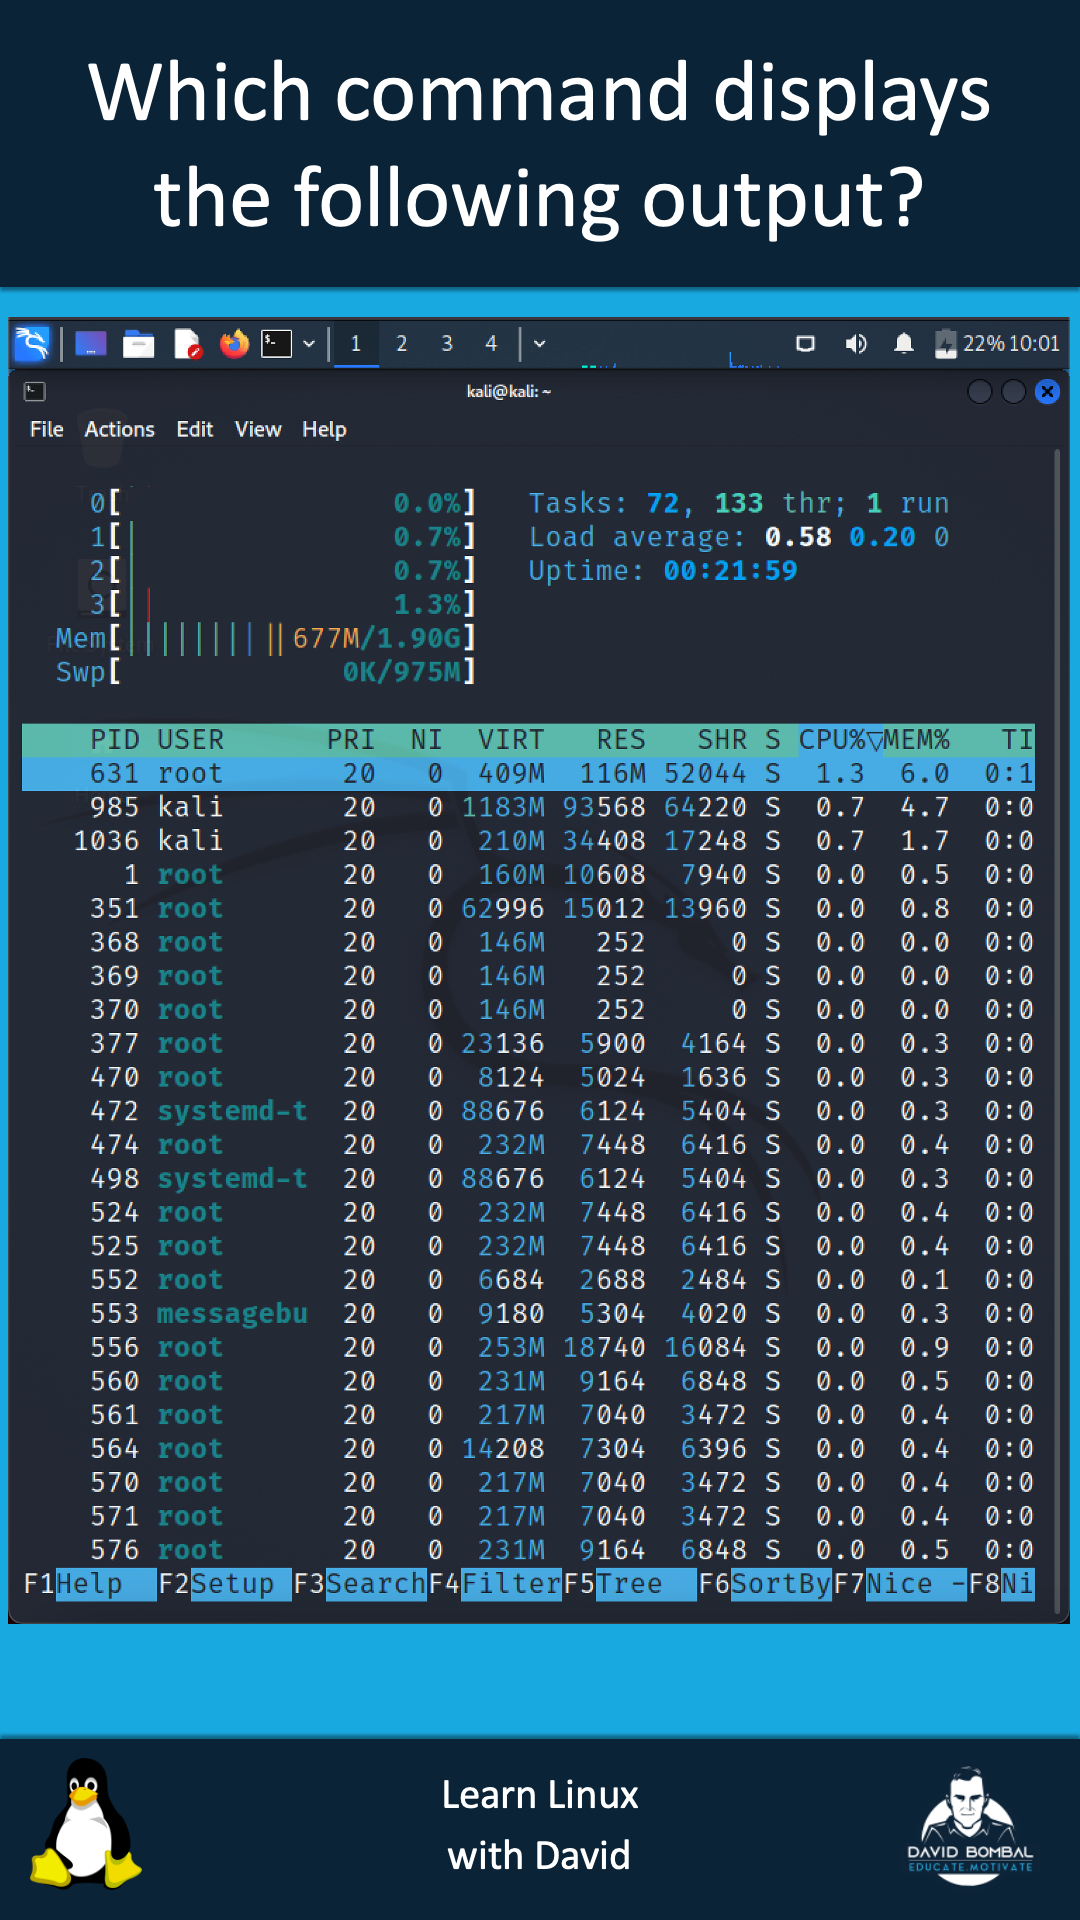1080x1920 pixels.
Task: Expand the terminal launcher dropdown arrow
Action: pos(309,344)
